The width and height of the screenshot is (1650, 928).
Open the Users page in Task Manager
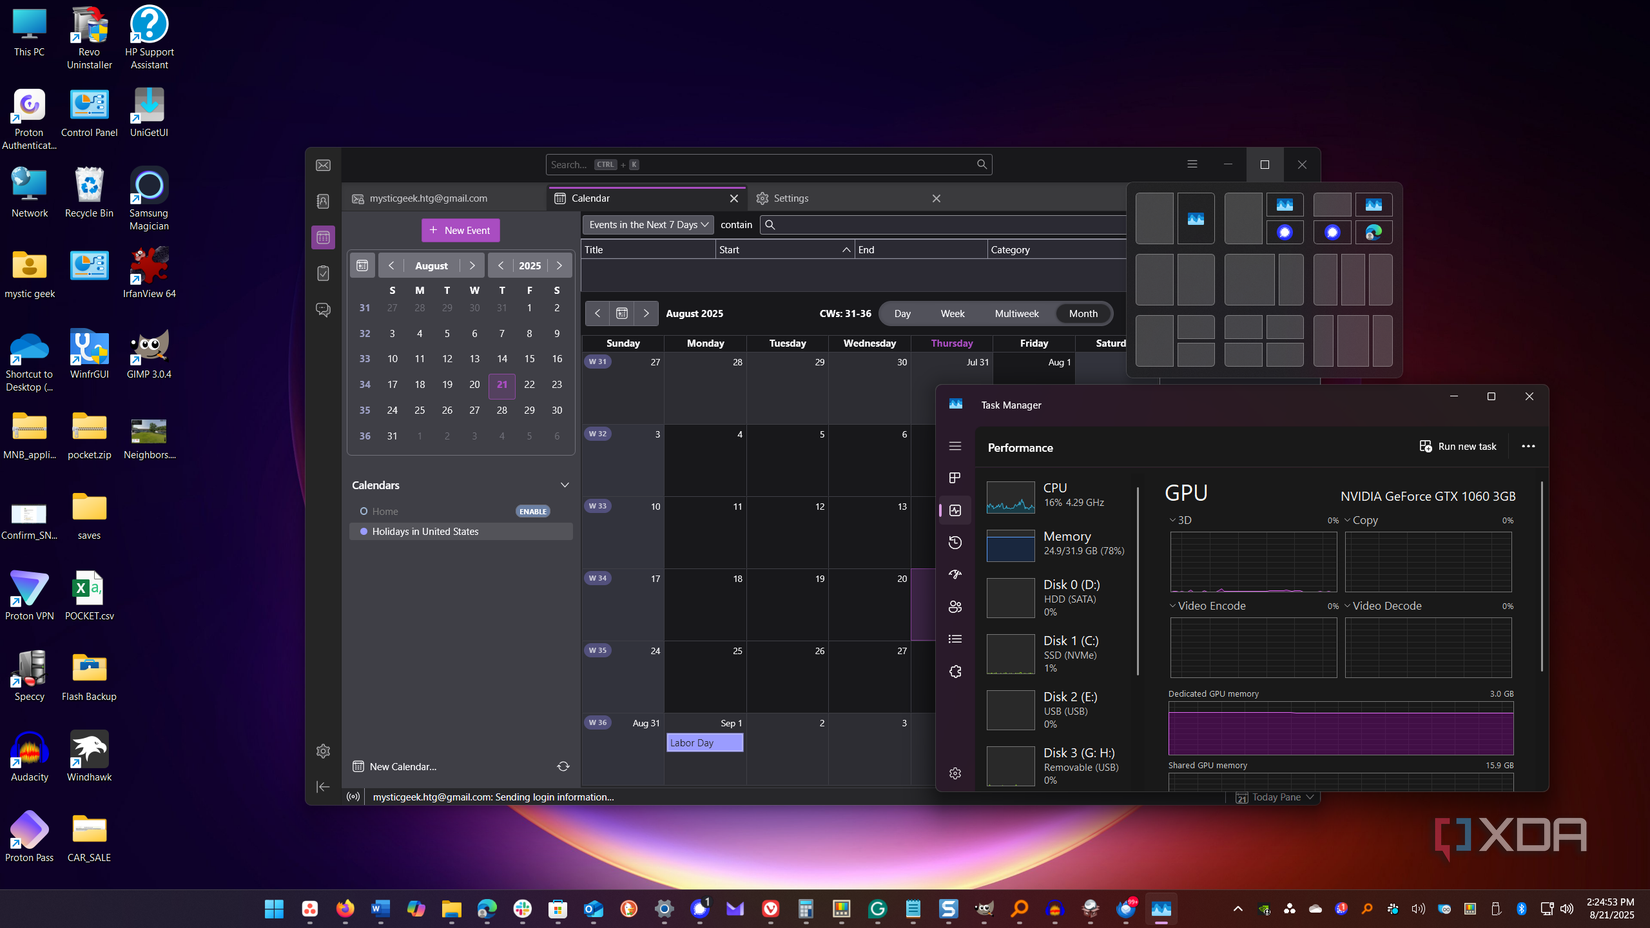click(955, 607)
